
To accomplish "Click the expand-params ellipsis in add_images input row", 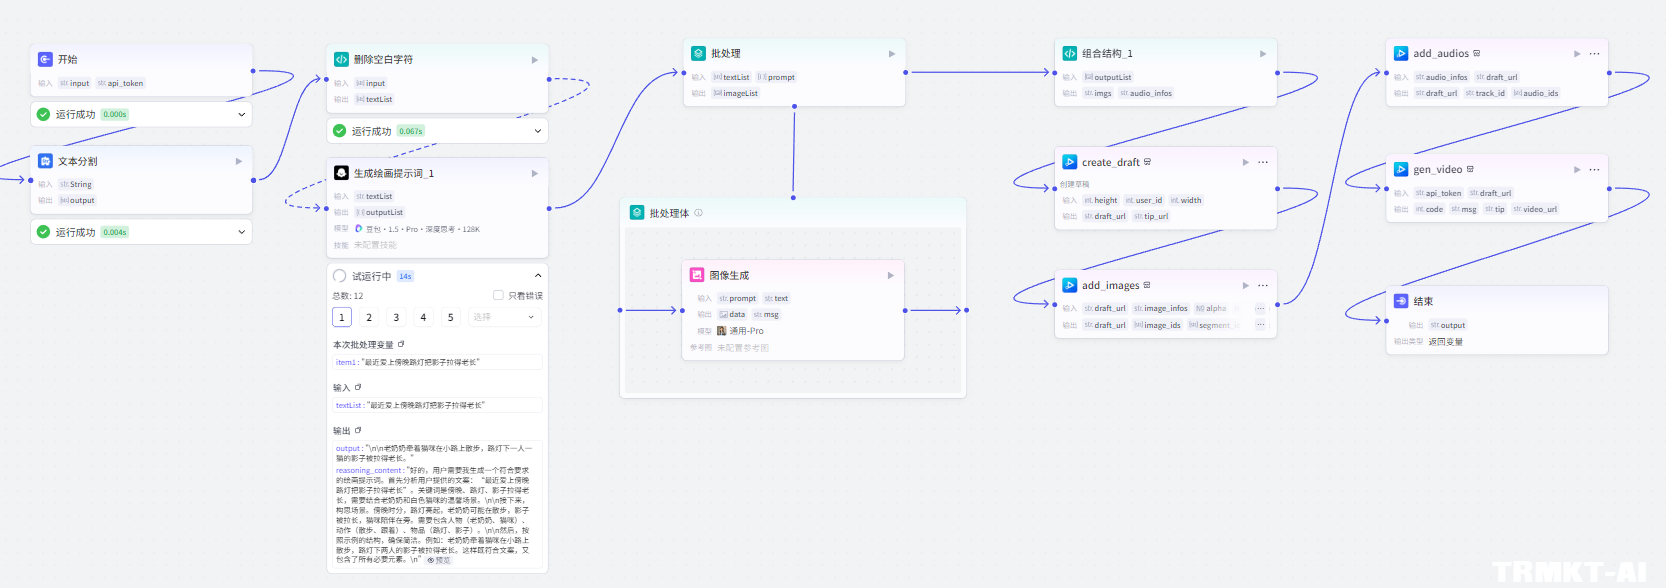I will coord(1260,309).
